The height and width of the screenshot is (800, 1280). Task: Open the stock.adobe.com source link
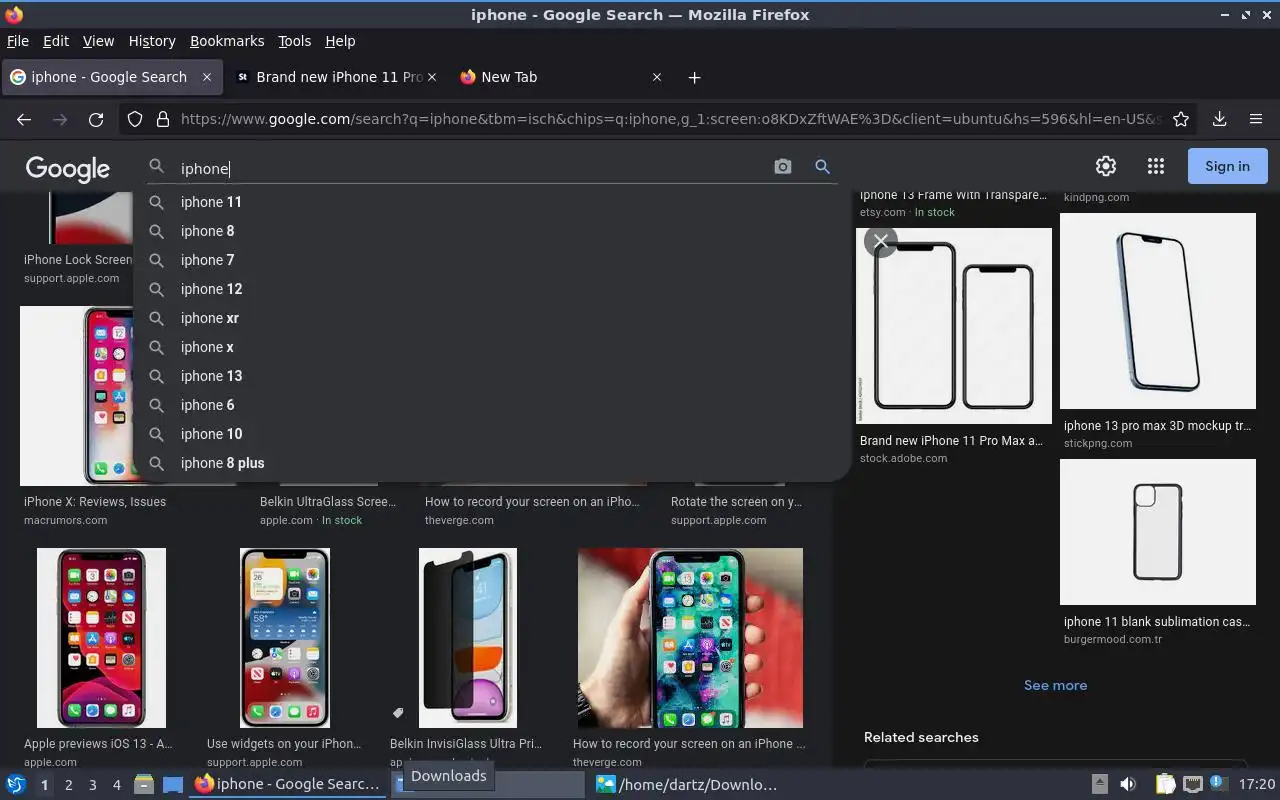tap(903, 458)
